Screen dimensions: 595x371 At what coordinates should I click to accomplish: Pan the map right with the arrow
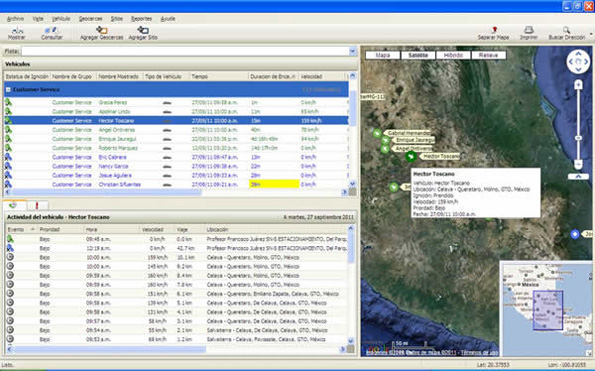(586, 61)
